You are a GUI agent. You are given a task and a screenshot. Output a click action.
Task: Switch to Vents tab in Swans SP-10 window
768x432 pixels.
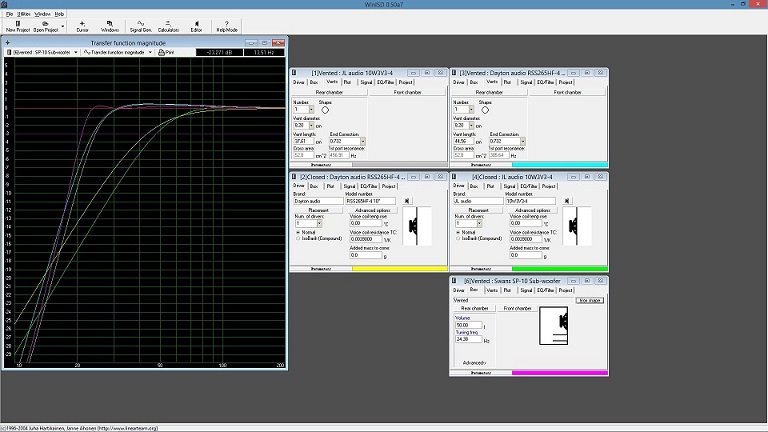[492, 290]
